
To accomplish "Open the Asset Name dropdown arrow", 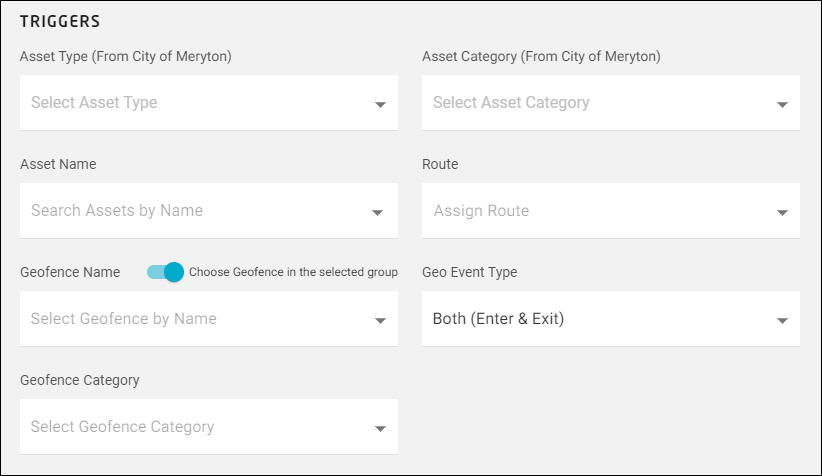I will pyautogui.click(x=378, y=212).
